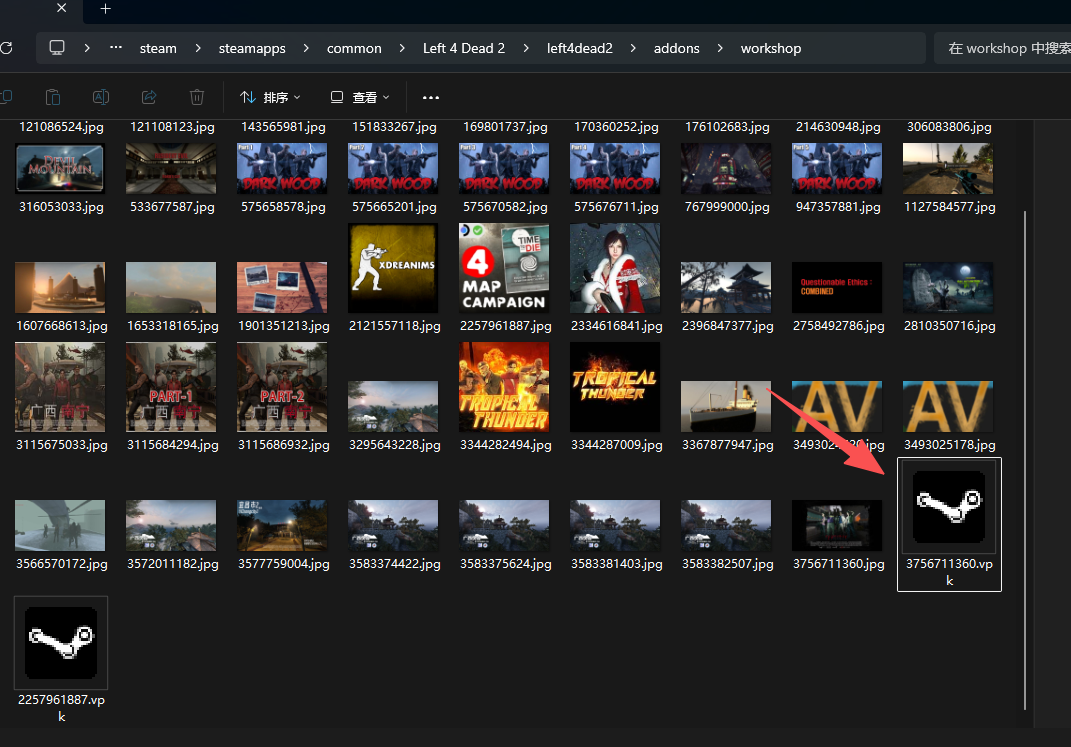Go to the Left 4 Dead 2 breadcrumb folder

click(464, 48)
